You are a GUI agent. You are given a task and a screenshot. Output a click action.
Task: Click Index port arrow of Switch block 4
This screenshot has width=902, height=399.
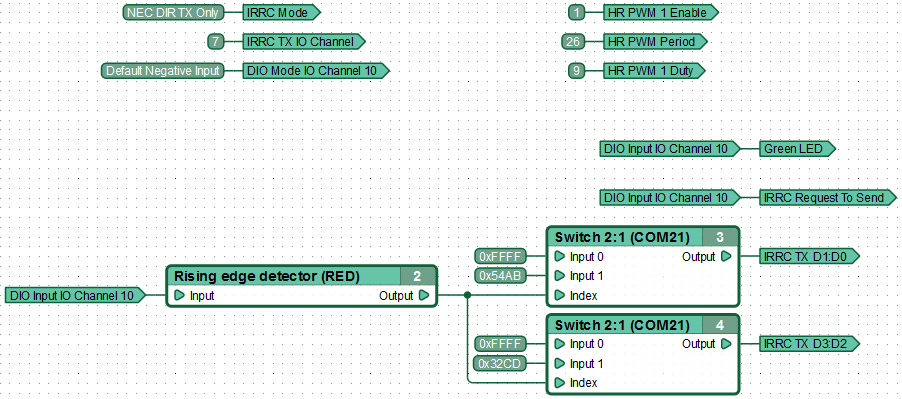tap(559, 383)
